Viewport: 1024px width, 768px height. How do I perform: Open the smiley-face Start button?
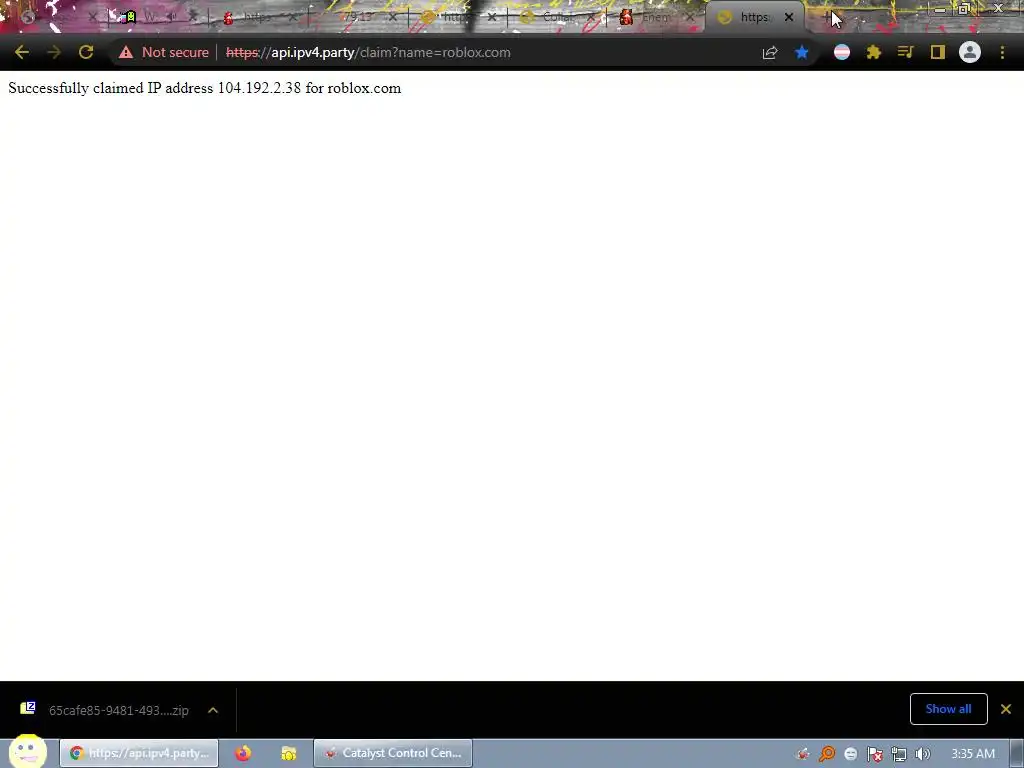[27, 752]
